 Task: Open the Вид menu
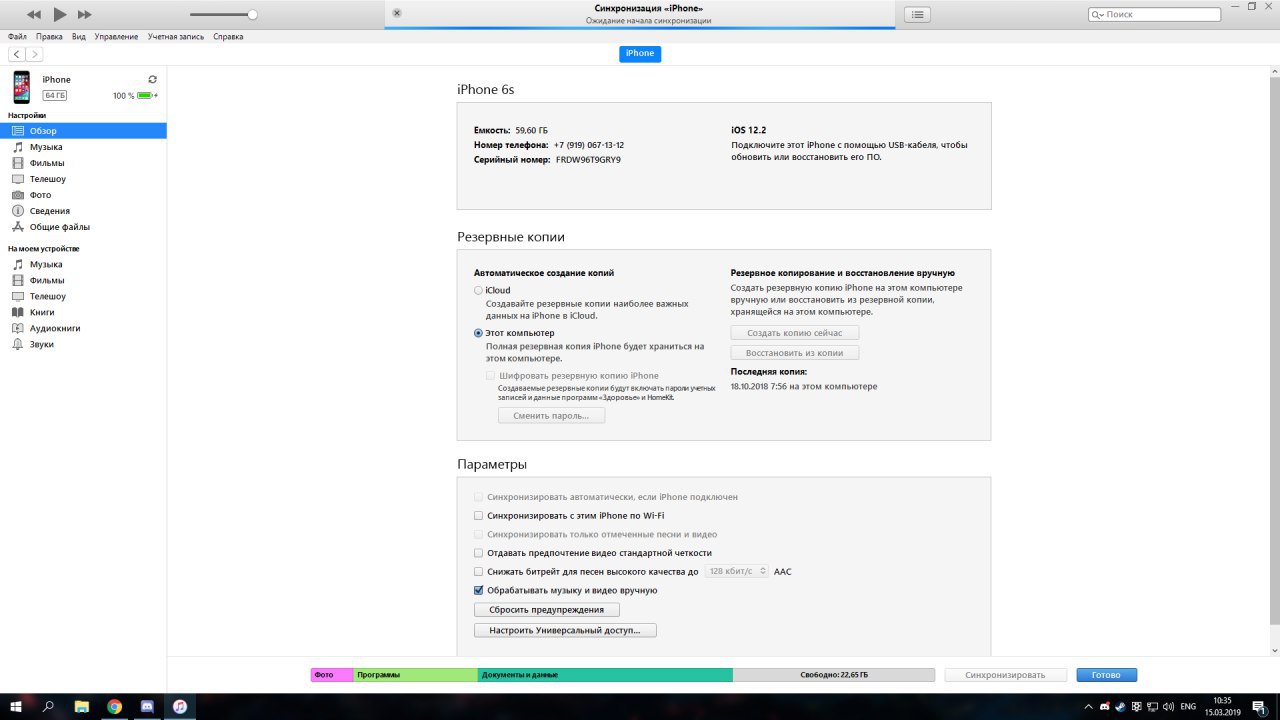pos(79,37)
